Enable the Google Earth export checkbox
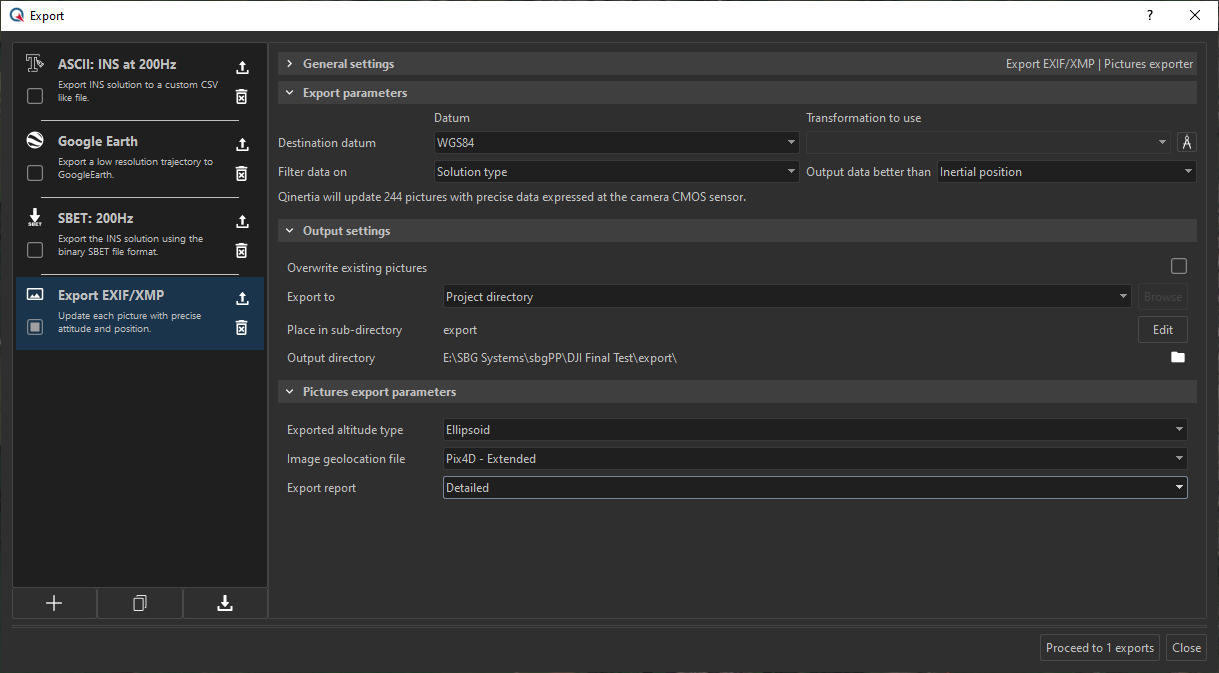Image resolution: width=1219 pixels, height=673 pixels. click(35, 173)
